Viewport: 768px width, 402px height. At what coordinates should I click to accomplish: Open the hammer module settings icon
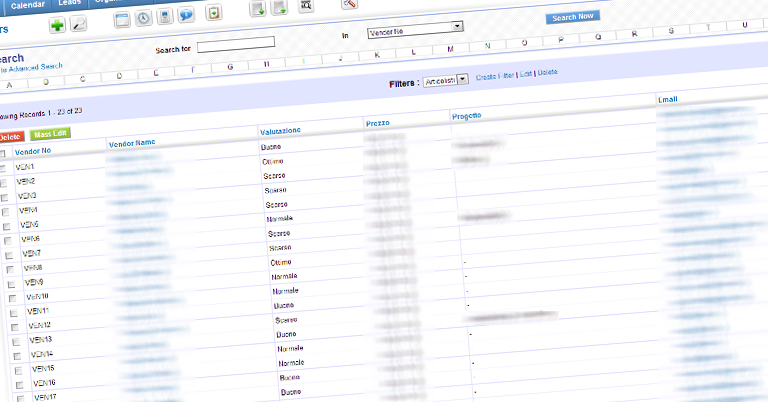click(349, 3)
